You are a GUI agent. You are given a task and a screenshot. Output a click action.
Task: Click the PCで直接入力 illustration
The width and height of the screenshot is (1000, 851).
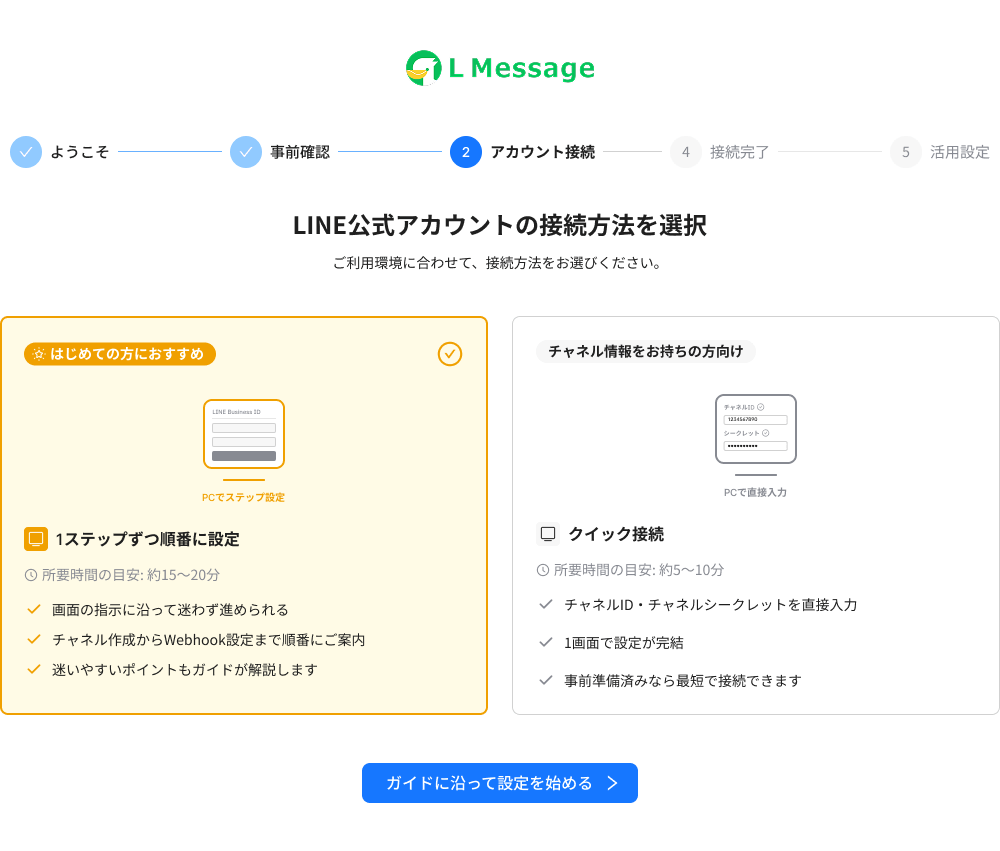point(756,435)
